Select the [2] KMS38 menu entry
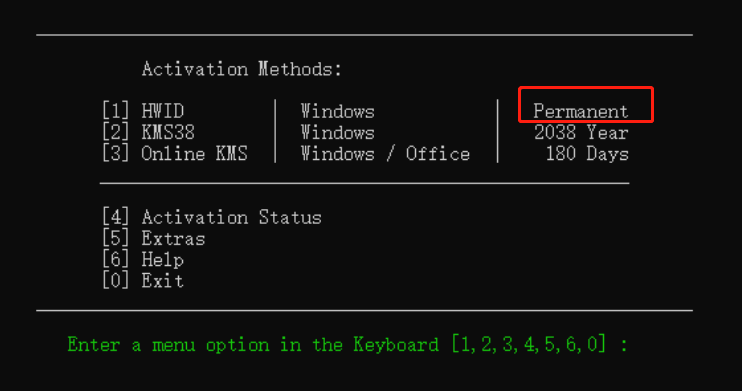 pyautogui.click(x=149, y=133)
